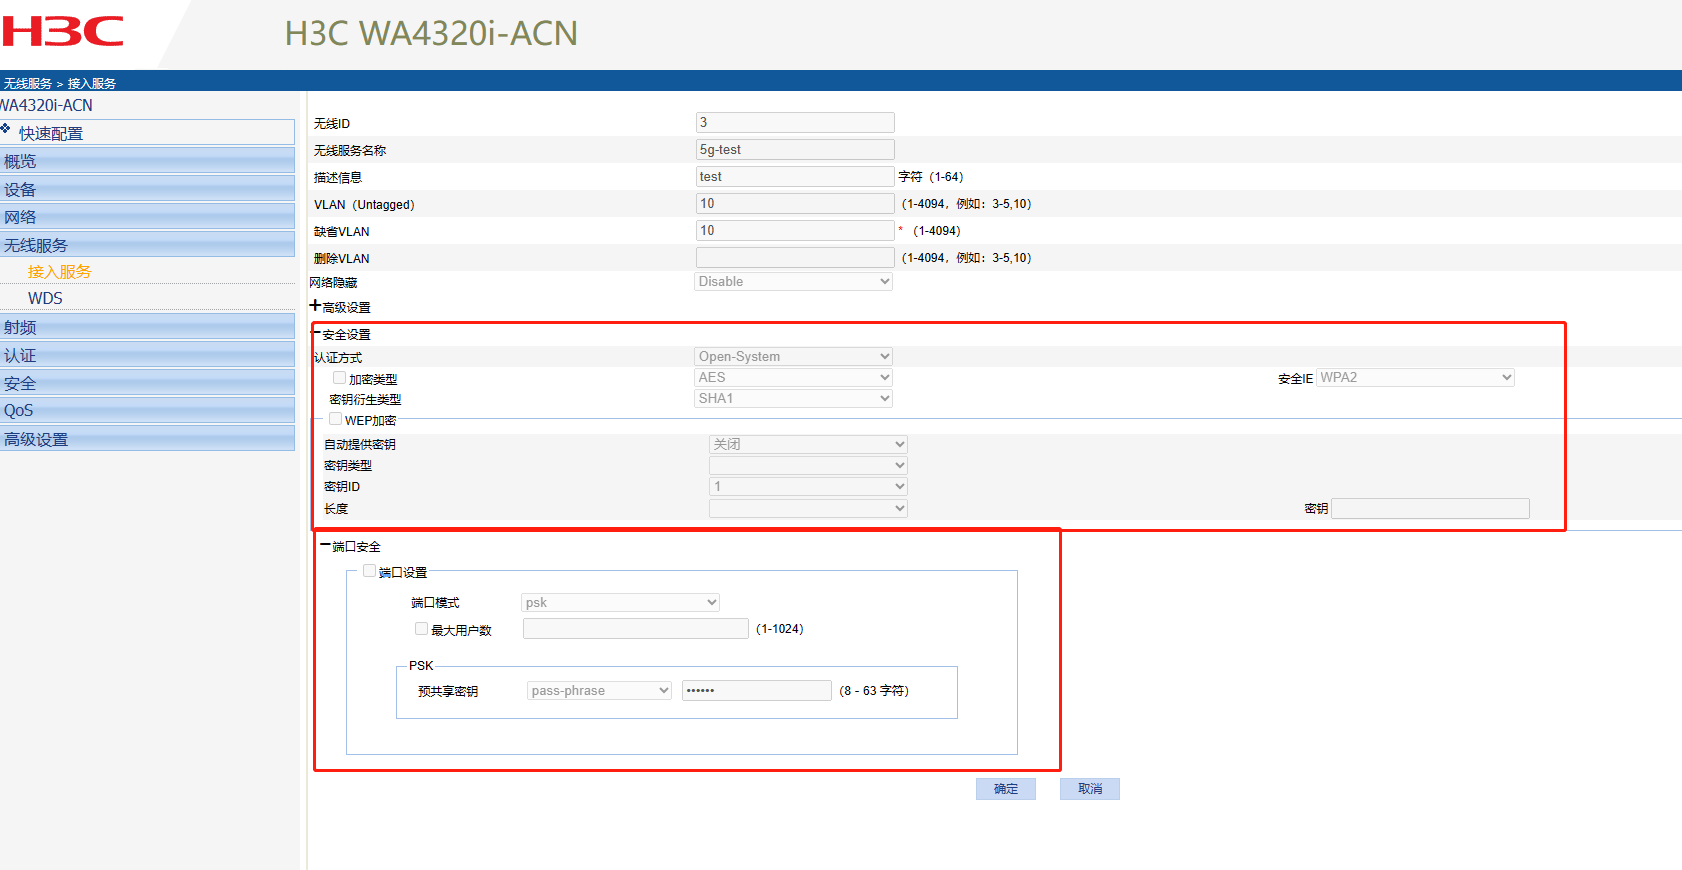This screenshot has width=1682, height=870.
Task: Open the 设备 sidebar menu
Action: 148,189
